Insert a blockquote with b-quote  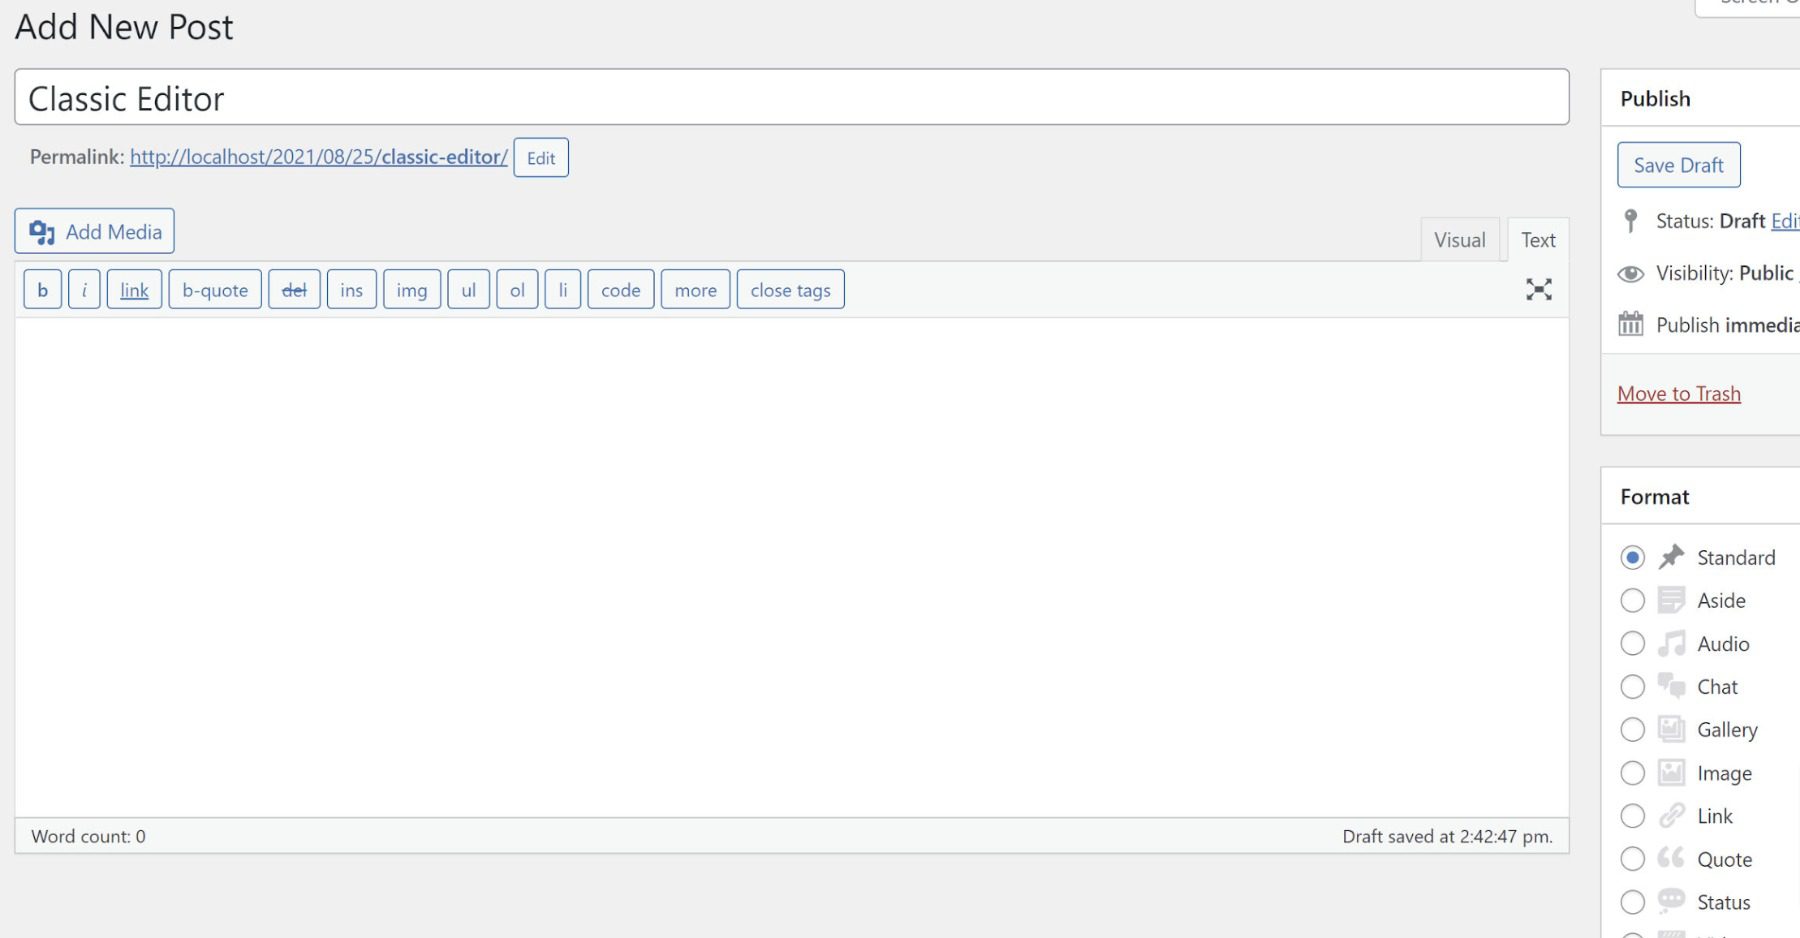click(x=214, y=289)
